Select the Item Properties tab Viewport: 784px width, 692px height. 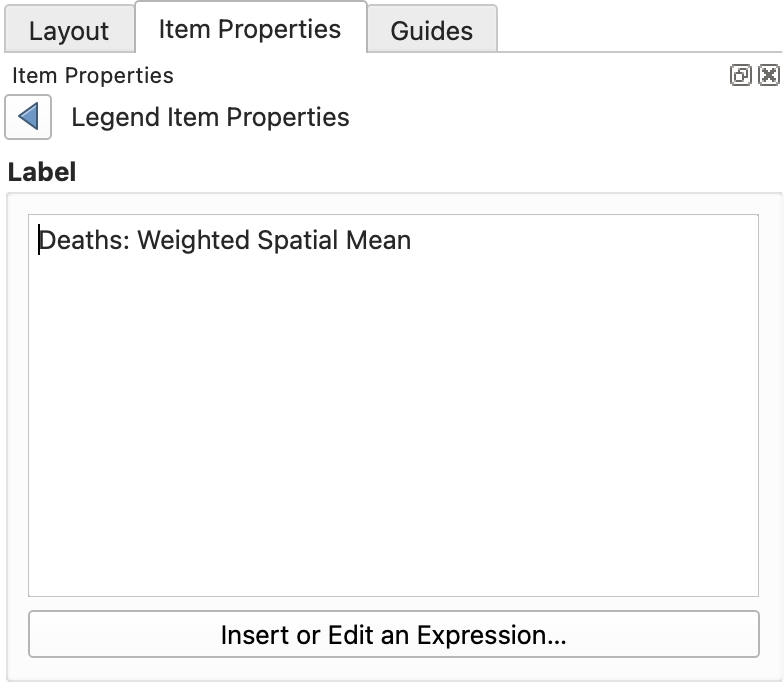(x=249, y=28)
